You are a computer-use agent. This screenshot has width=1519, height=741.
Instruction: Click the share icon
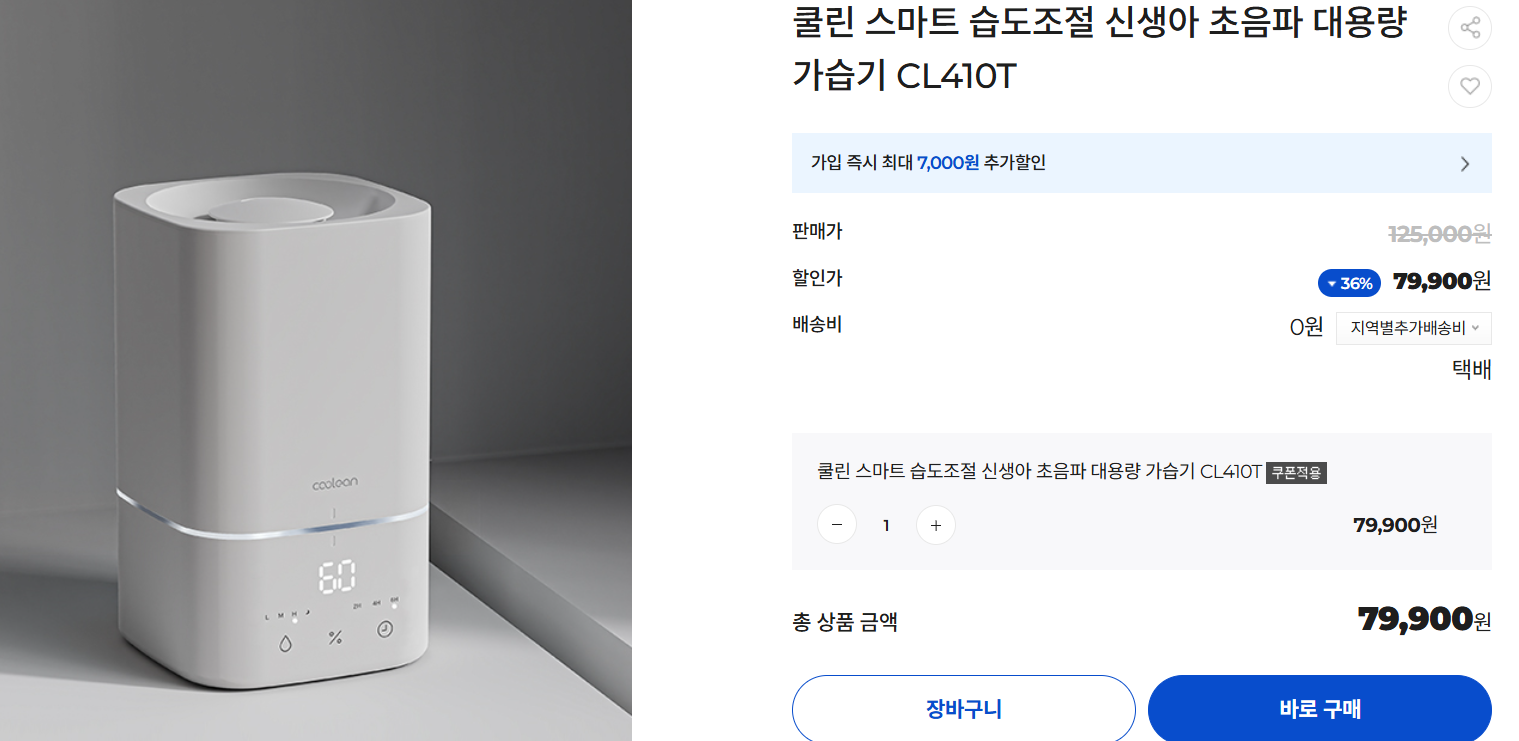pyautogui.click(x=1469, y=27)
